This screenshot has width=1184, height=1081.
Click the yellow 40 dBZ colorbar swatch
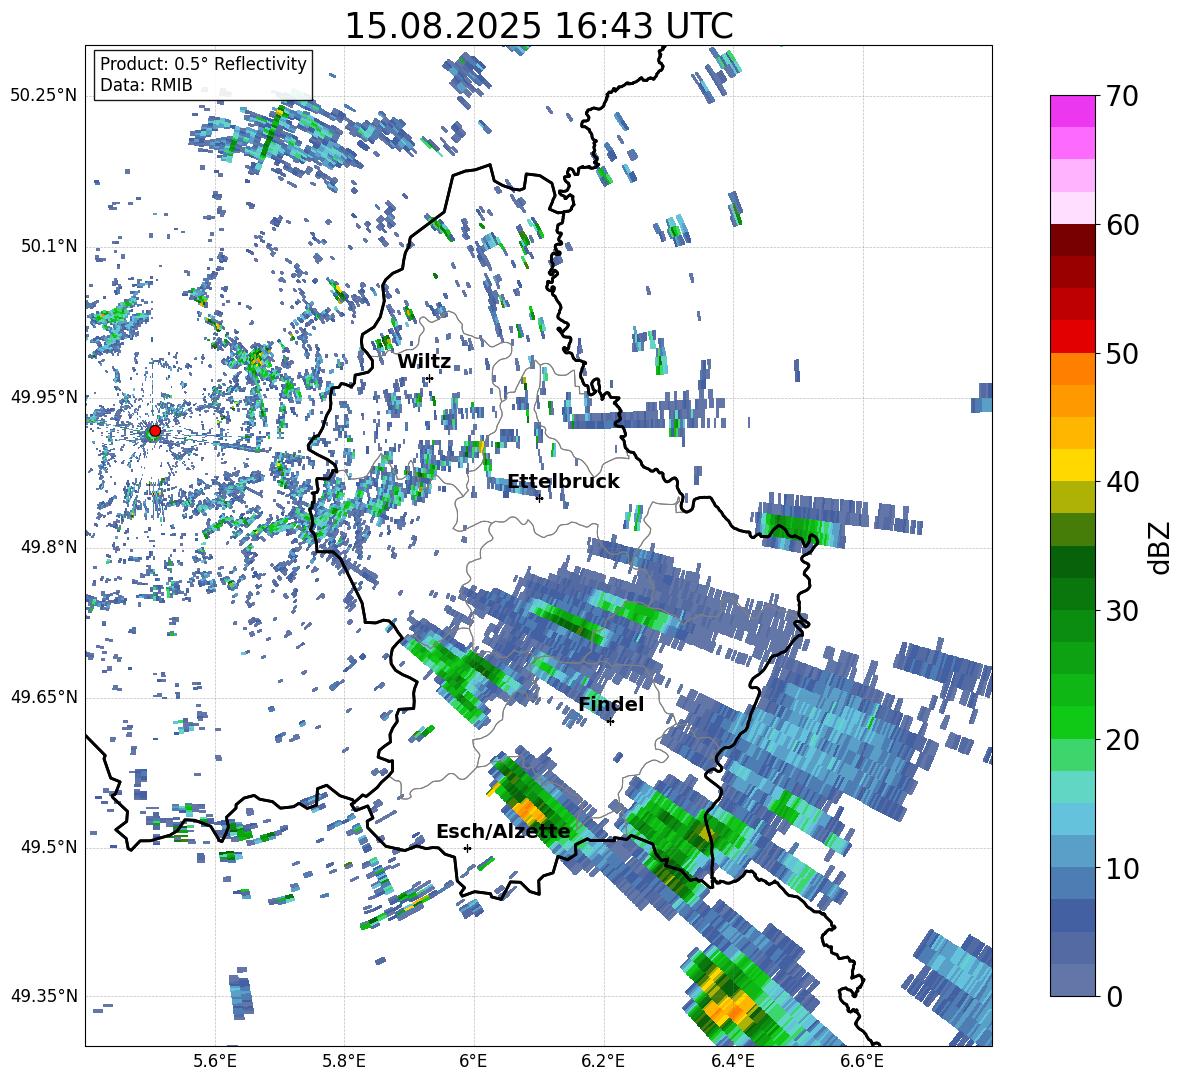[1072, 465]
